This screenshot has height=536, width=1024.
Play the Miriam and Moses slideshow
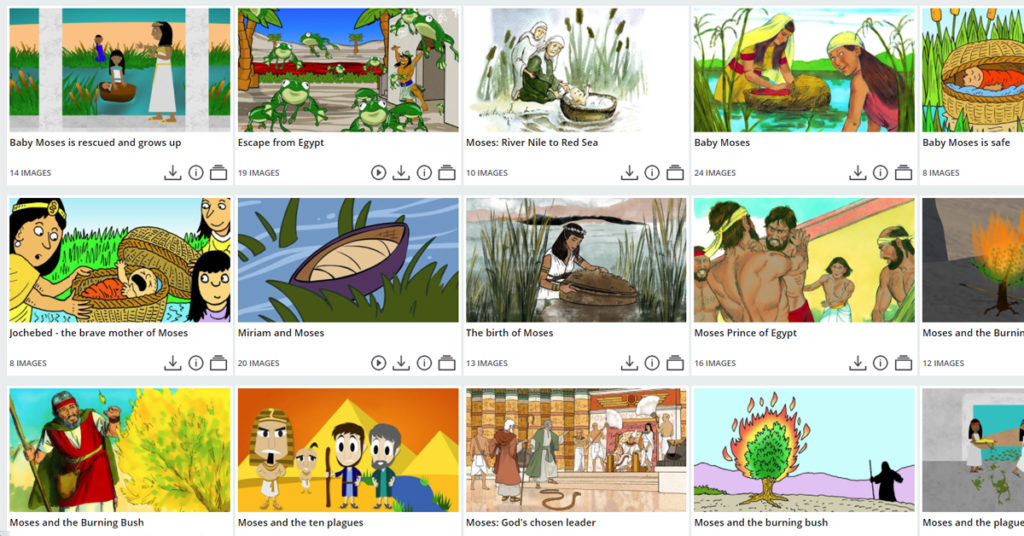(x=378, y=362)
